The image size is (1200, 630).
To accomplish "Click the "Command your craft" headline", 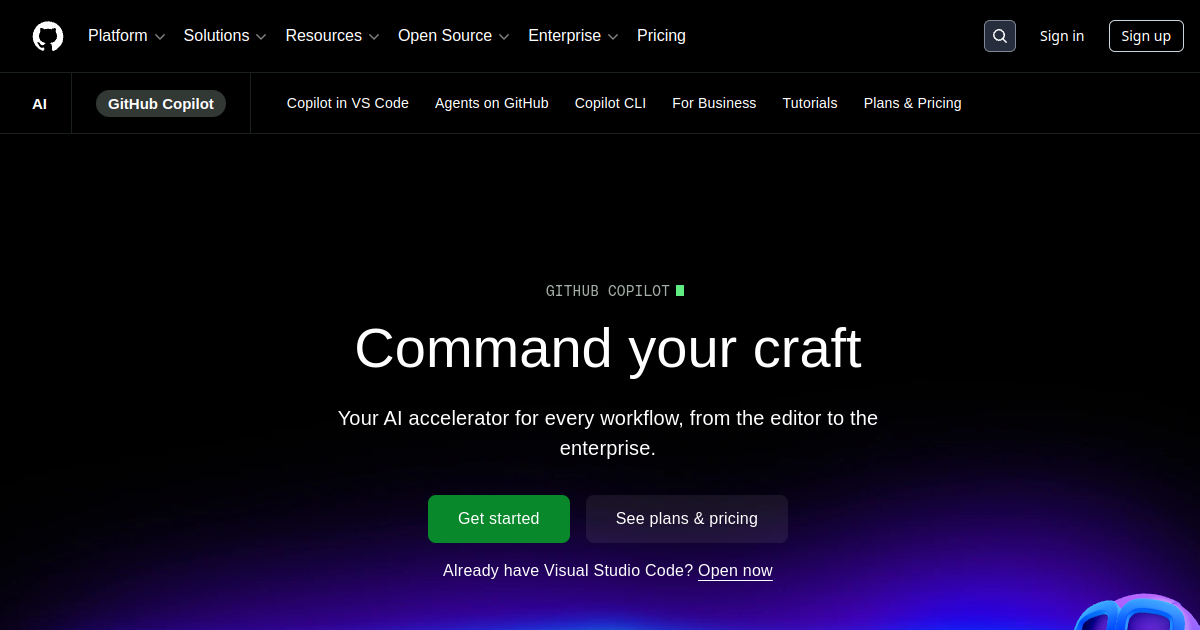I will point(608,348).
